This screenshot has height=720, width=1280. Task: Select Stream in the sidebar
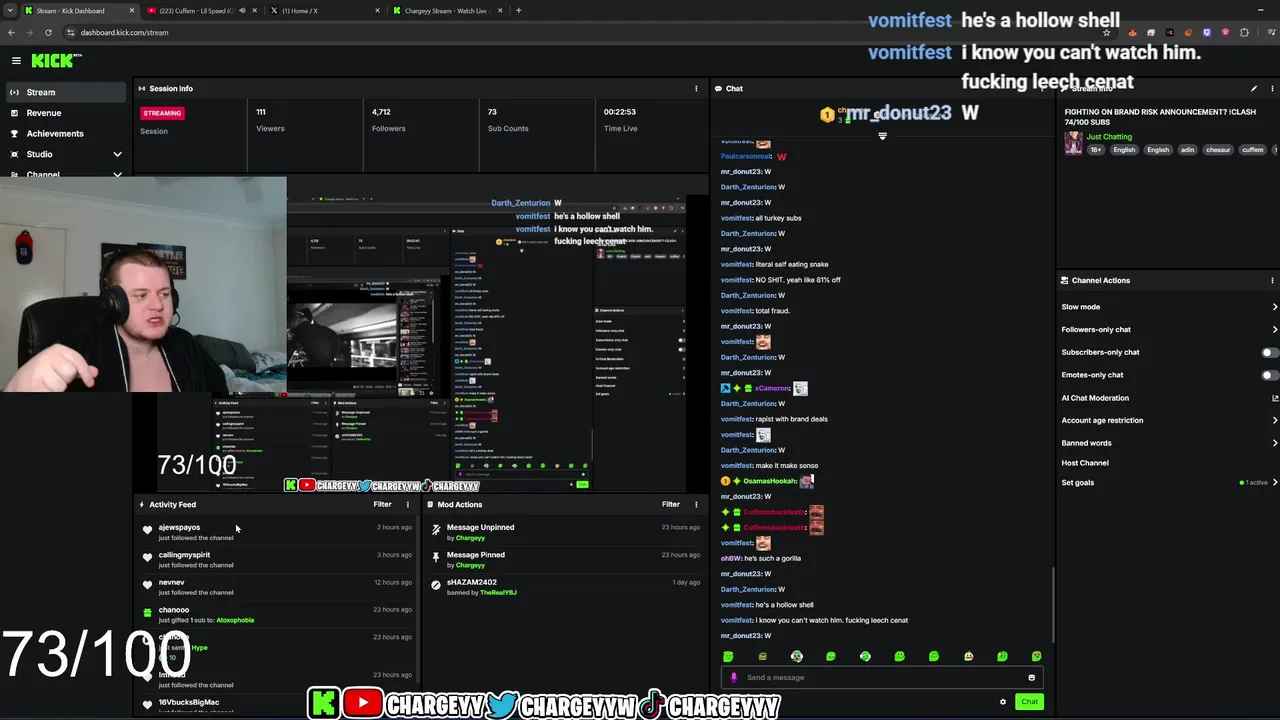[x=64, y=92]
